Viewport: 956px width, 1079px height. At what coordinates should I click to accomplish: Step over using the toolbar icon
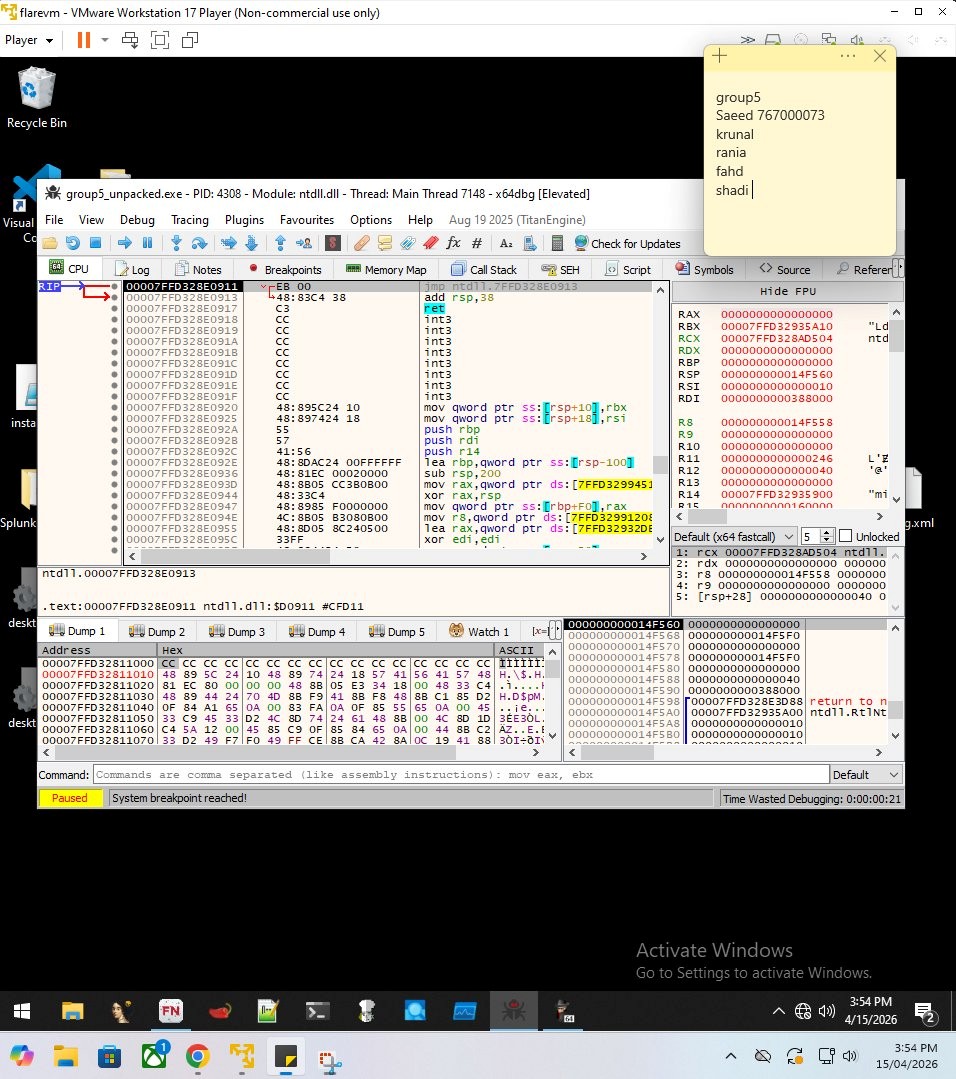click(x=200, y=243)
